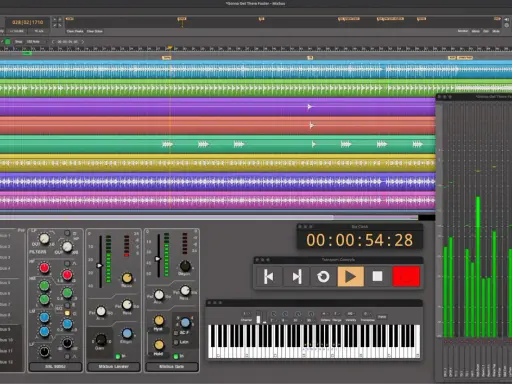This screenshot has width=512, height=384.
Task: Click the Leveler threshold fader handle
Action: point(99,266)
